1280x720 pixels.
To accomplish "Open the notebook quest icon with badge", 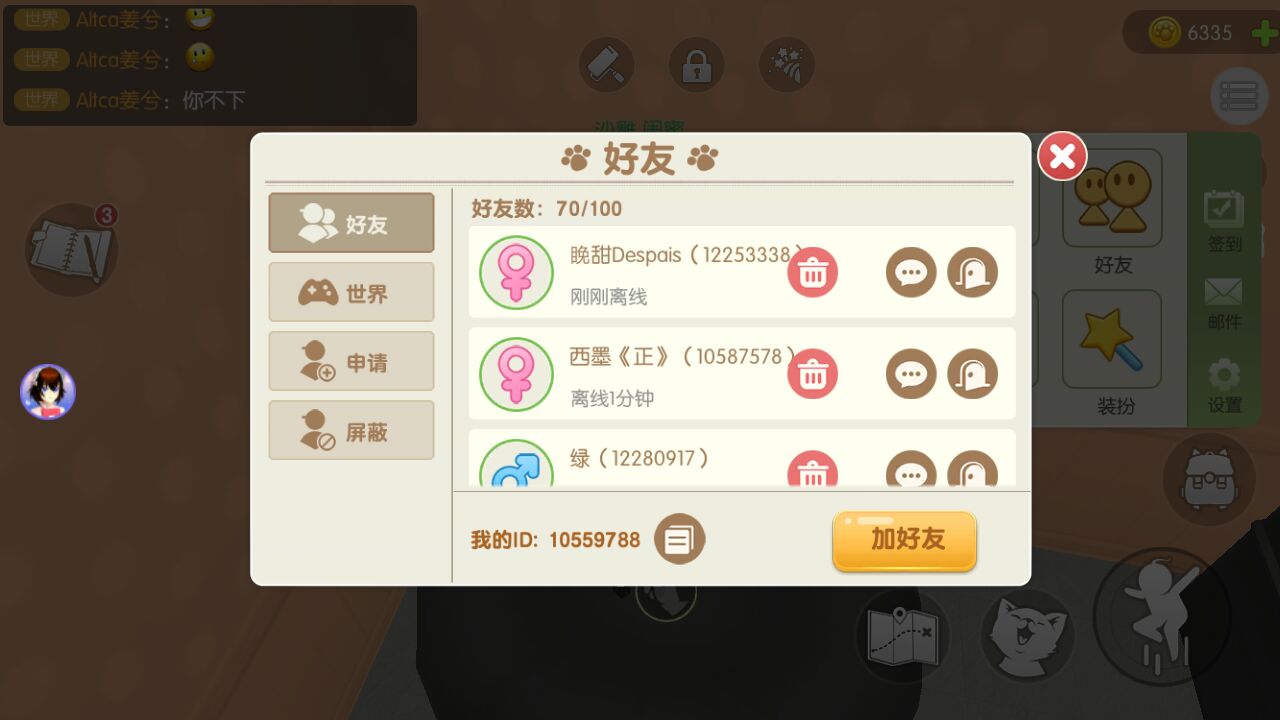I will (72, 250).
